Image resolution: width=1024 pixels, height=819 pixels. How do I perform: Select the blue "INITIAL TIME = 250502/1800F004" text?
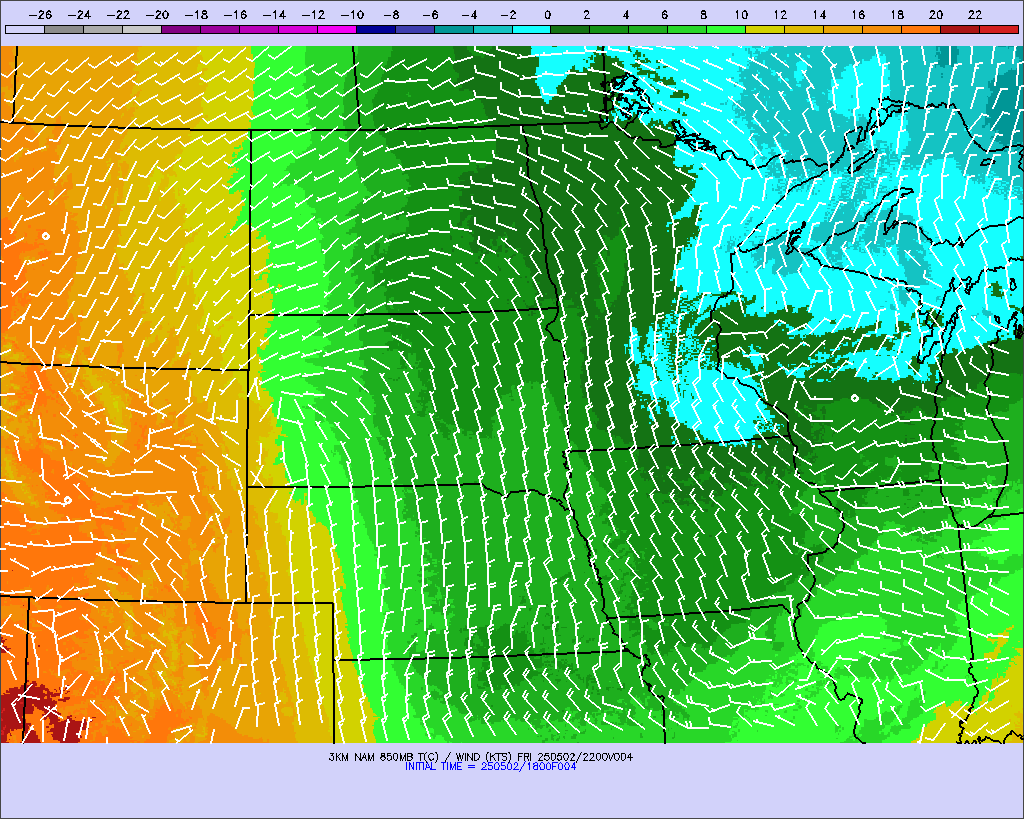click(490, 767)
